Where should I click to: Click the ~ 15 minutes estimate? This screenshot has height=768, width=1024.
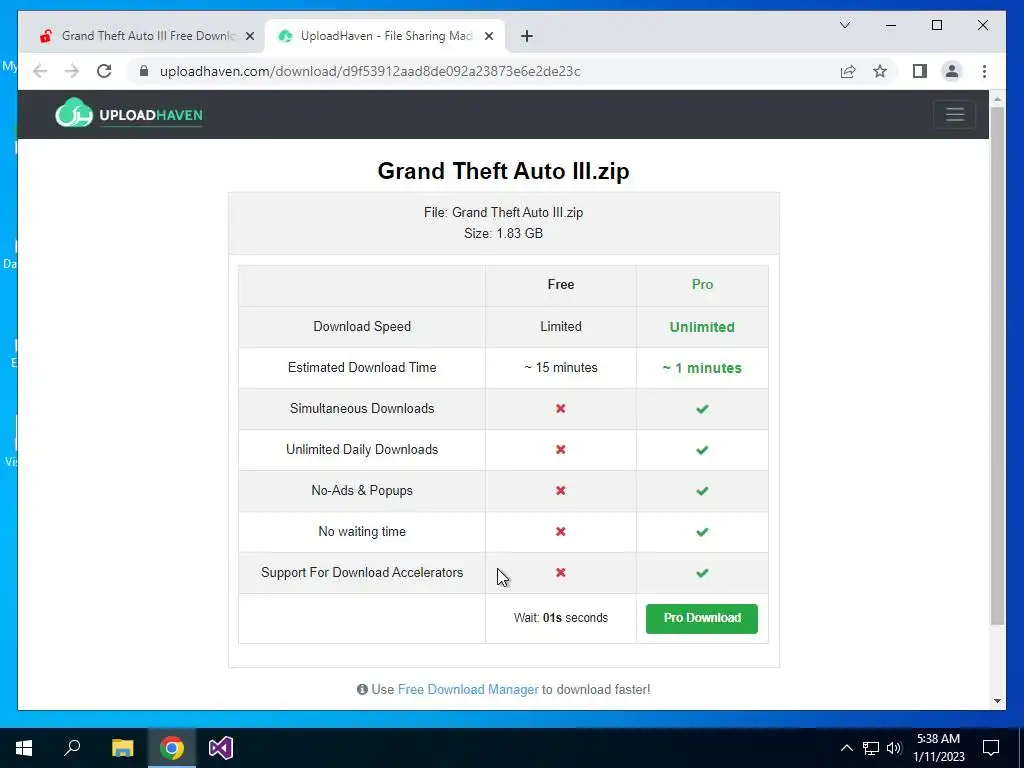(x=560, y=368)
